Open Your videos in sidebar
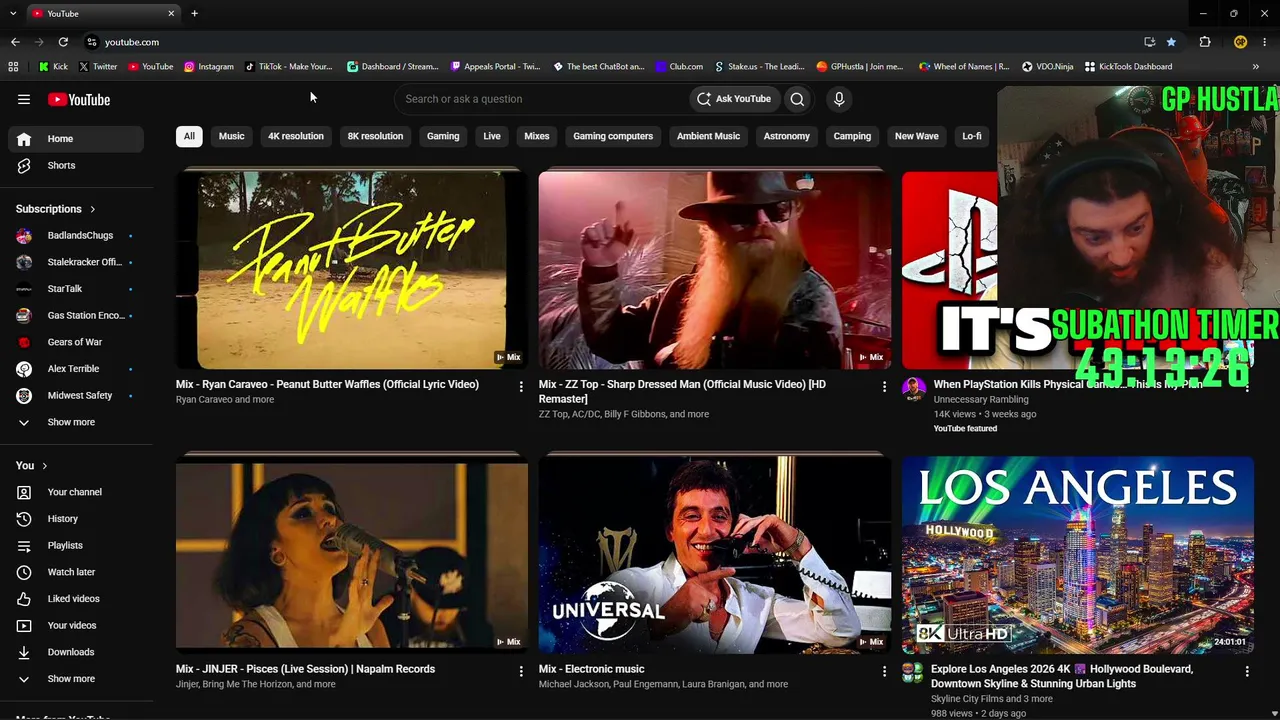This screenshot has width=1280, height=720. 76,625
